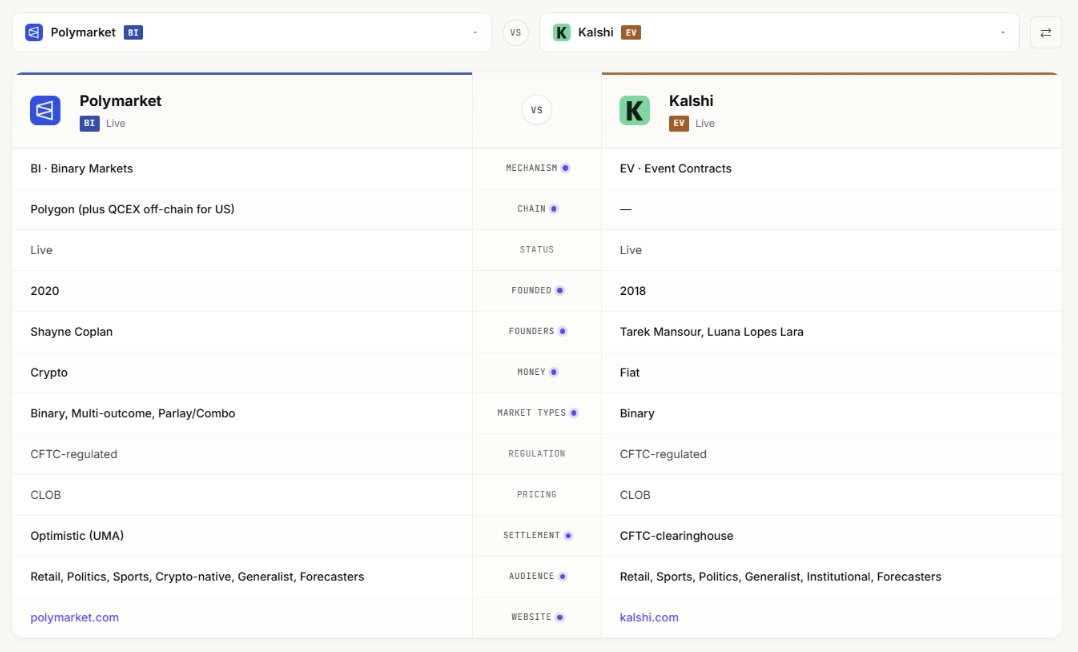Open the Kalshi platform selector dropdown
This screenshot has width=1078, height=652.
click(779, 32)
